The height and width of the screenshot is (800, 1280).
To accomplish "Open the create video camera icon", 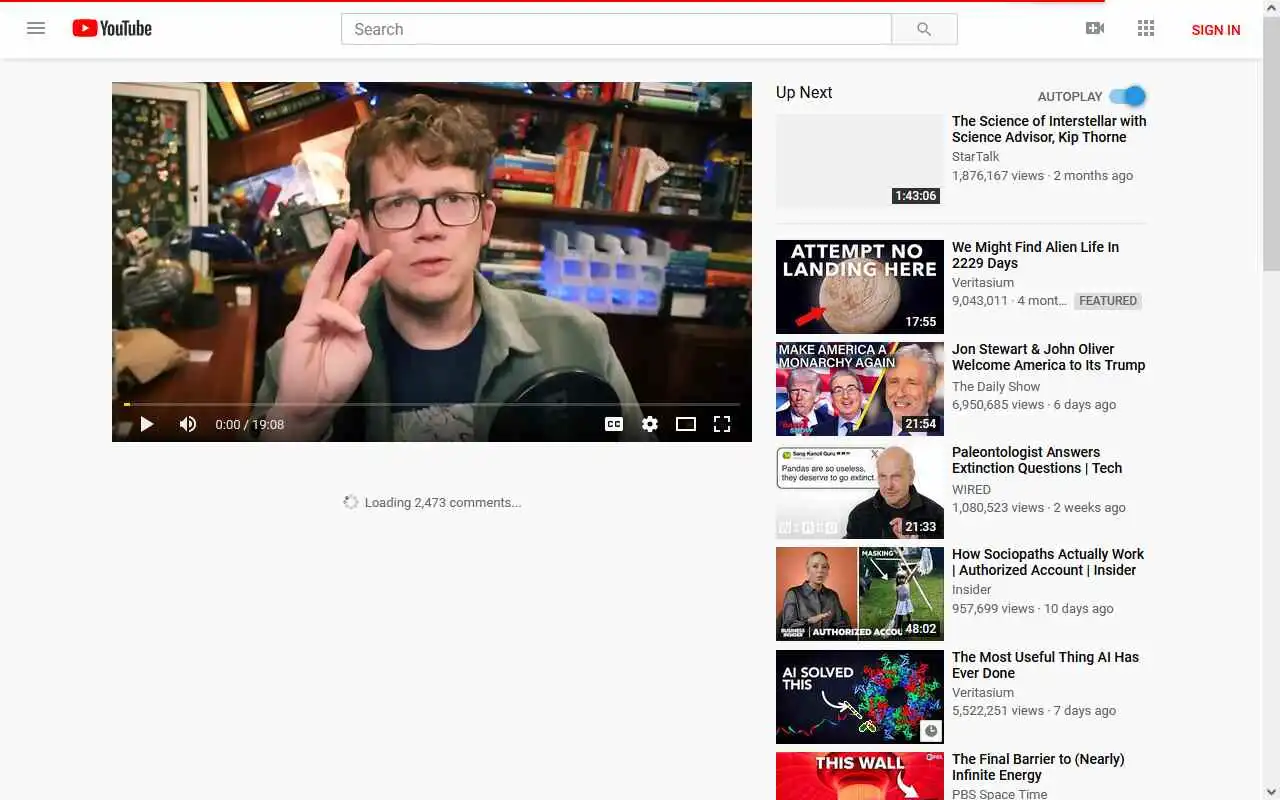I will (1095, 28).
